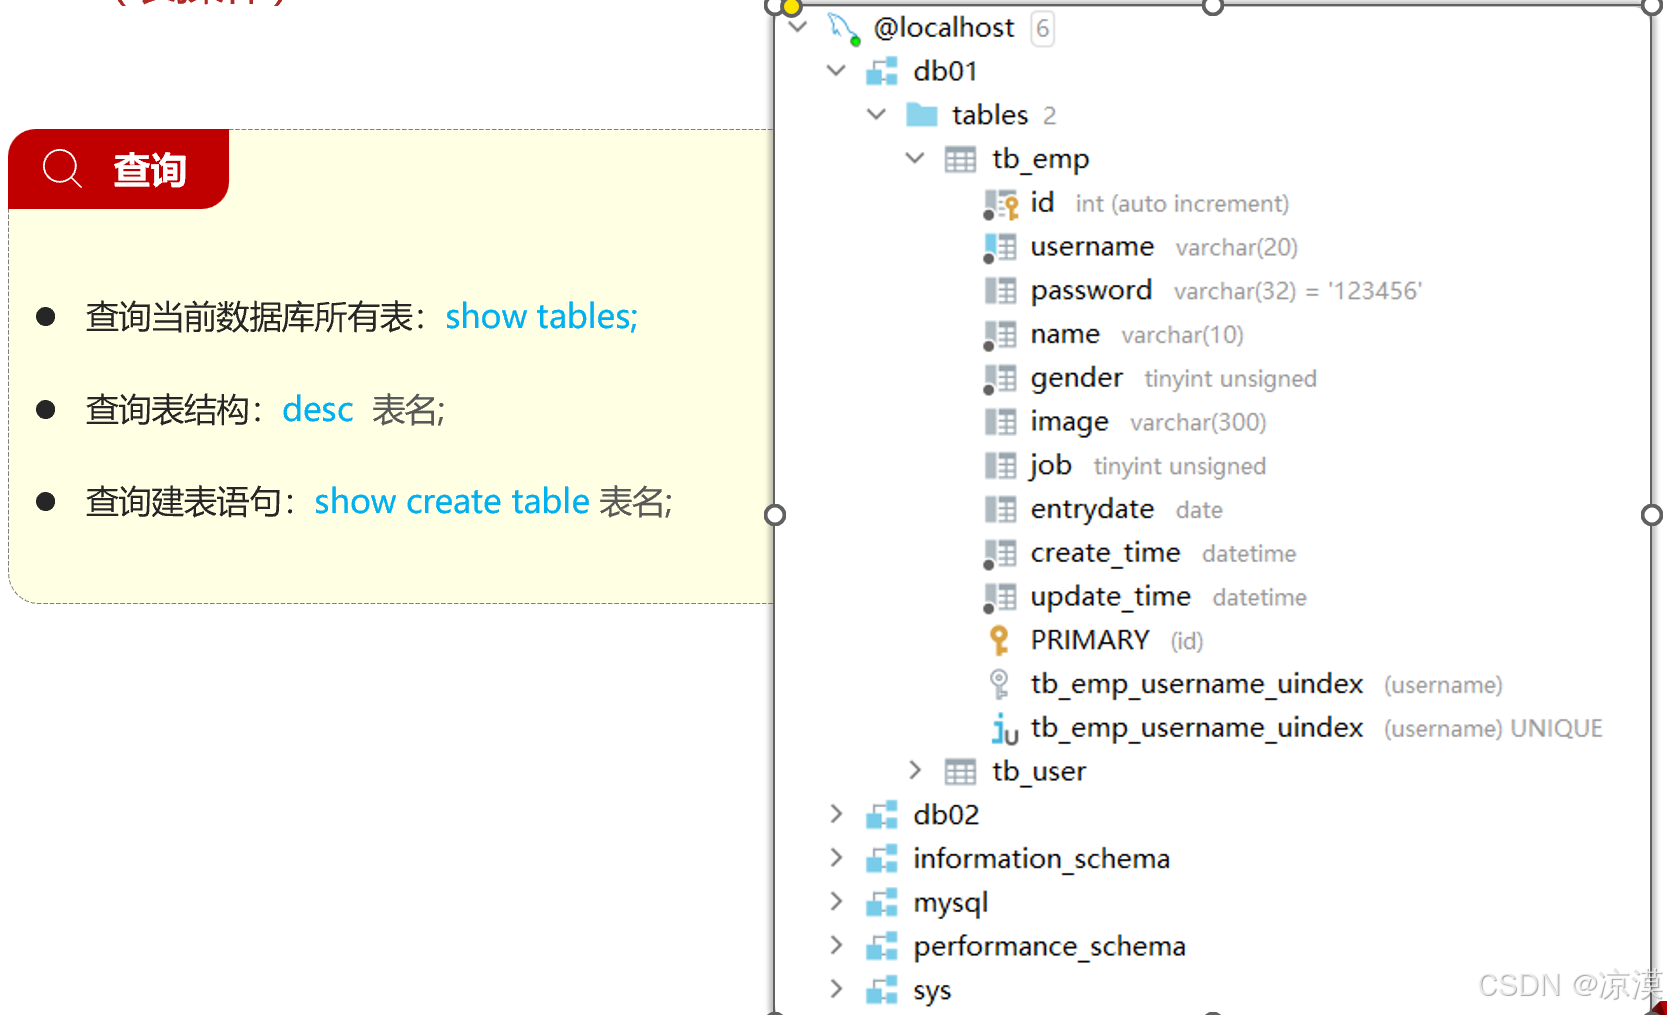Viewport: 1667px width, 1015px height.
Task: Click the show tables; blue link
Action: click(541, 316)
